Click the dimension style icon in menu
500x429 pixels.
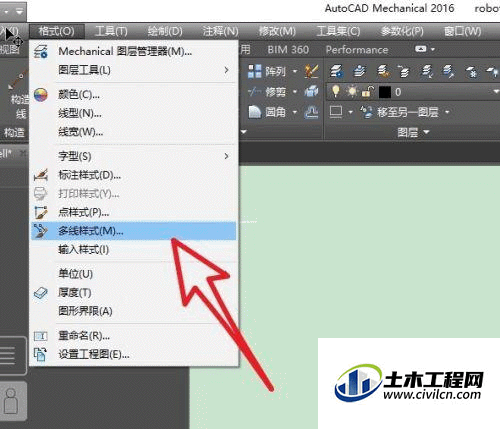point(41,175)
